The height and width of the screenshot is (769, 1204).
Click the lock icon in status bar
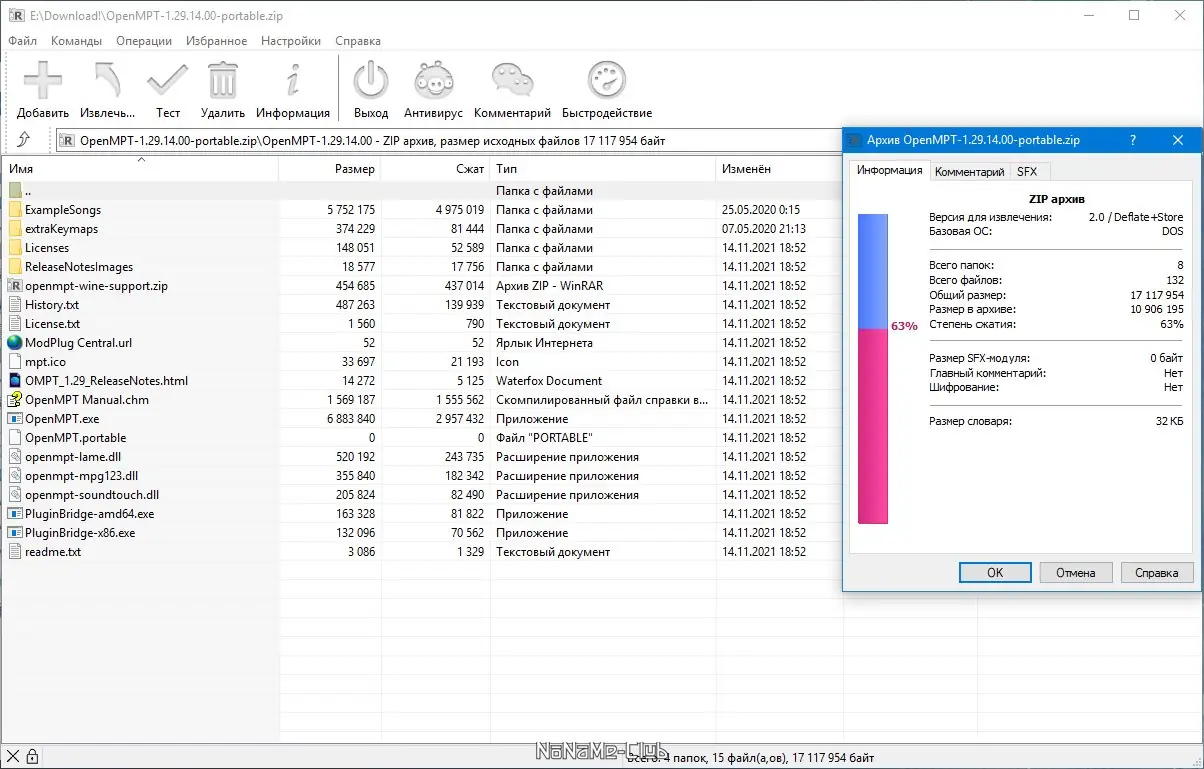[32, 757]
